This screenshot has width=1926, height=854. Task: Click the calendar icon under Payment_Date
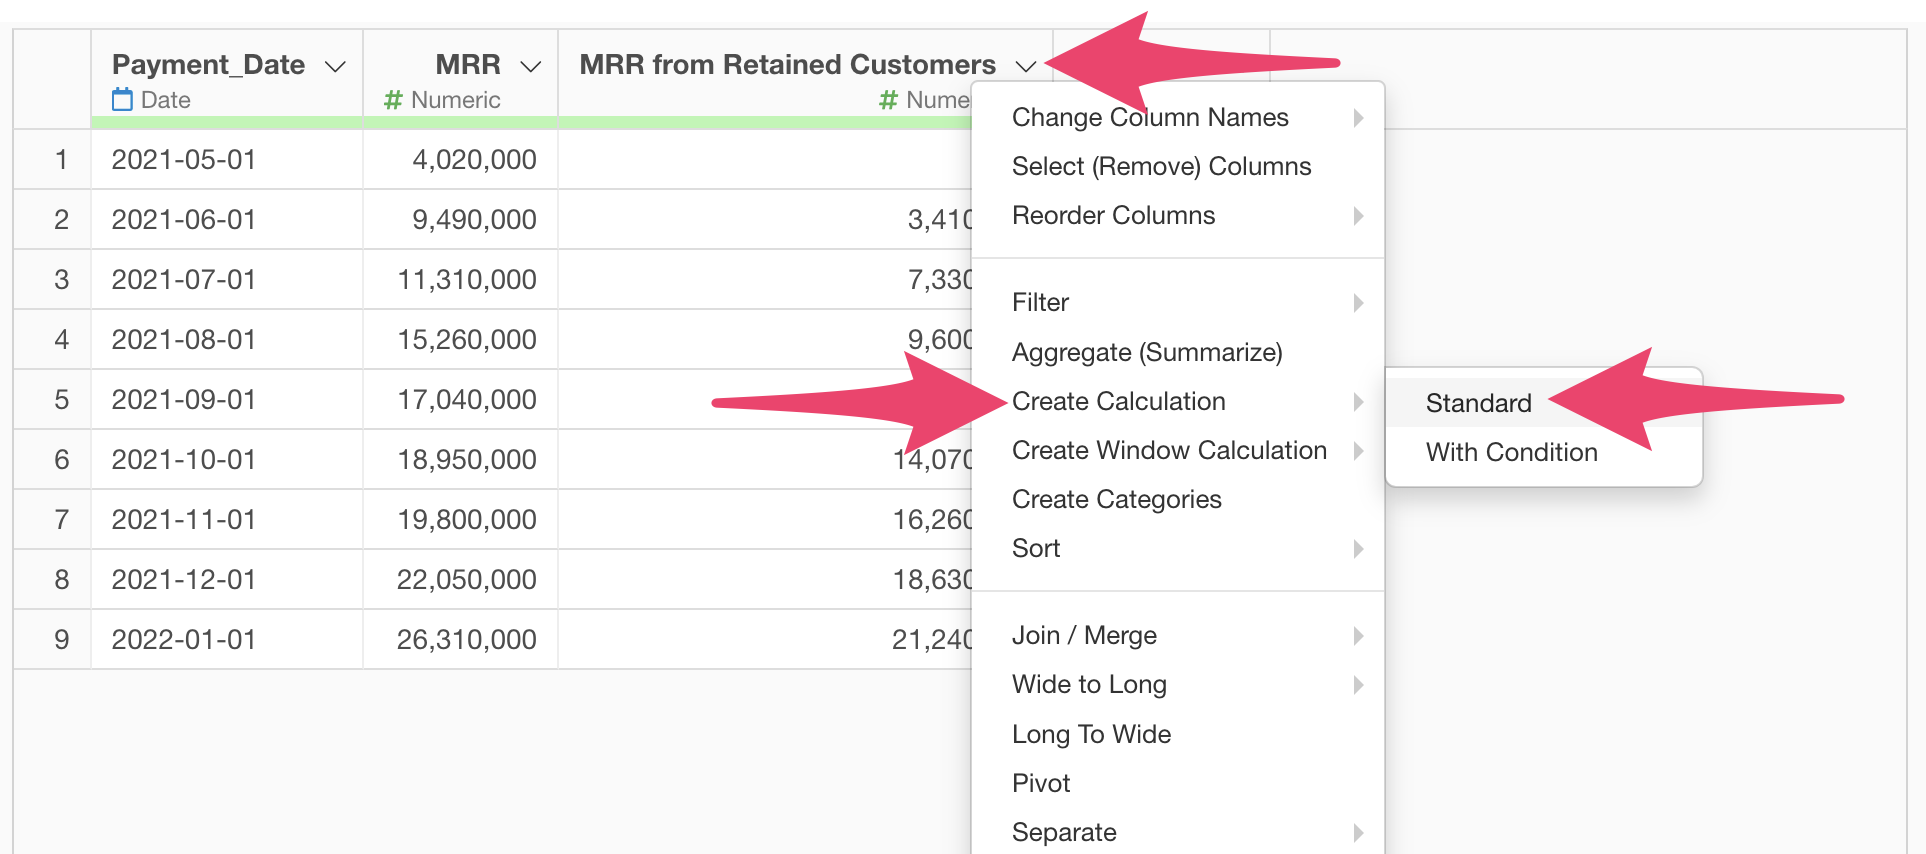point(122,100)
